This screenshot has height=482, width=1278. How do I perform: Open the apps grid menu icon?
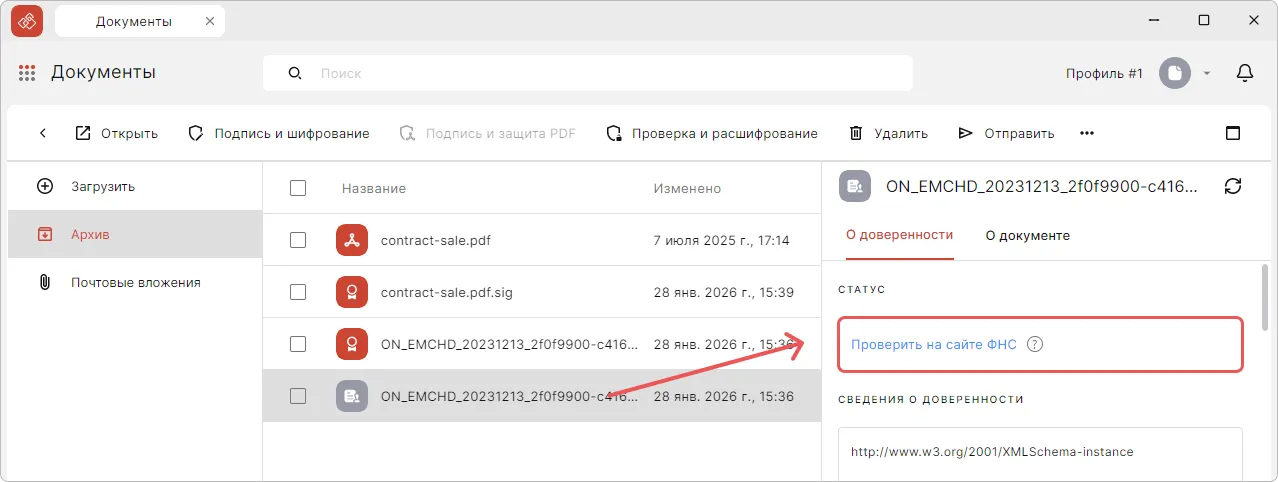click(27, 73)
